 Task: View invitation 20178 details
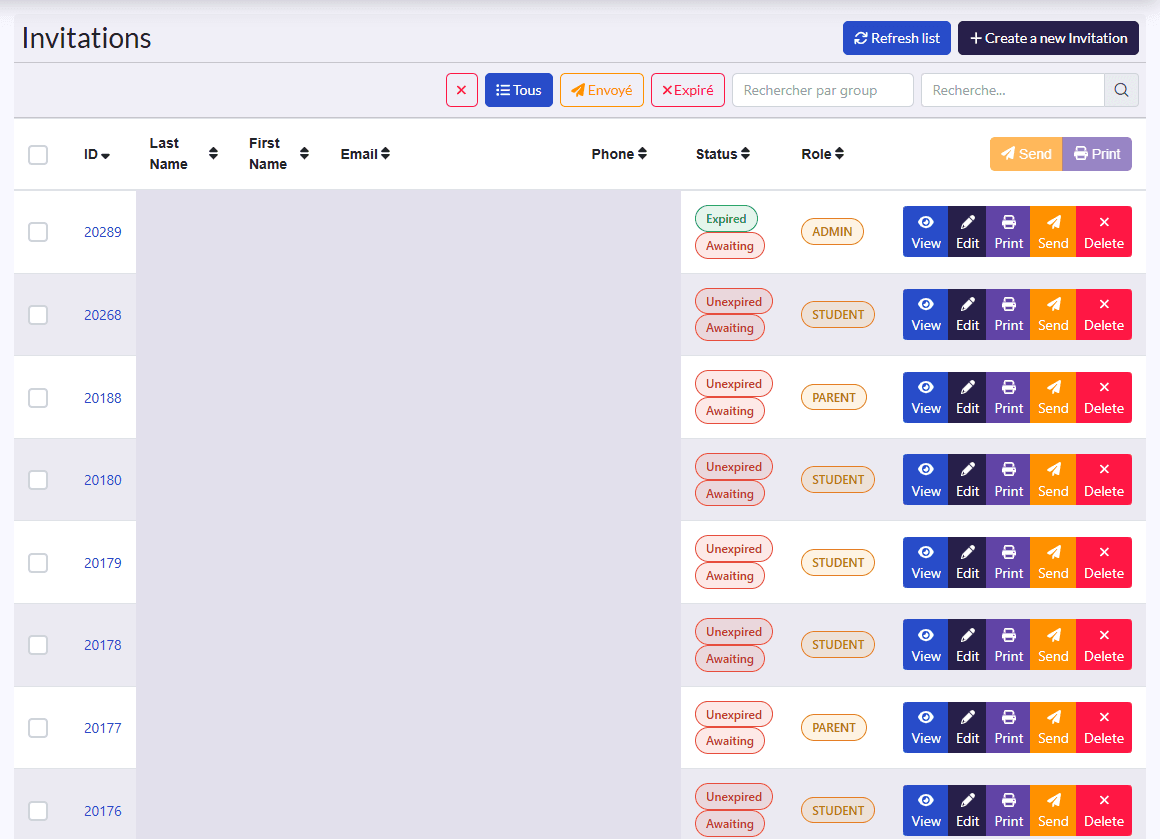(x=925, y=644)
